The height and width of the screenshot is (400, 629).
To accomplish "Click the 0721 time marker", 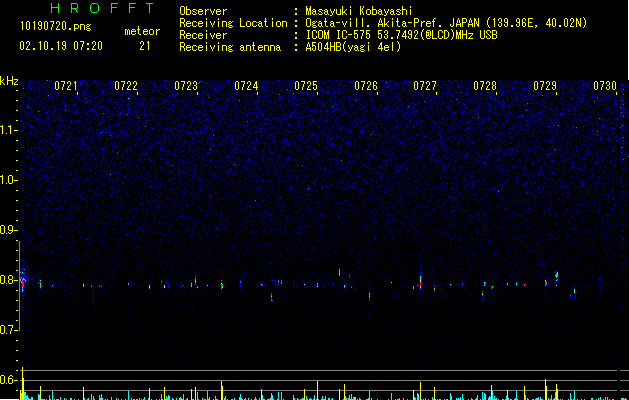I will [x=66, y=86].
